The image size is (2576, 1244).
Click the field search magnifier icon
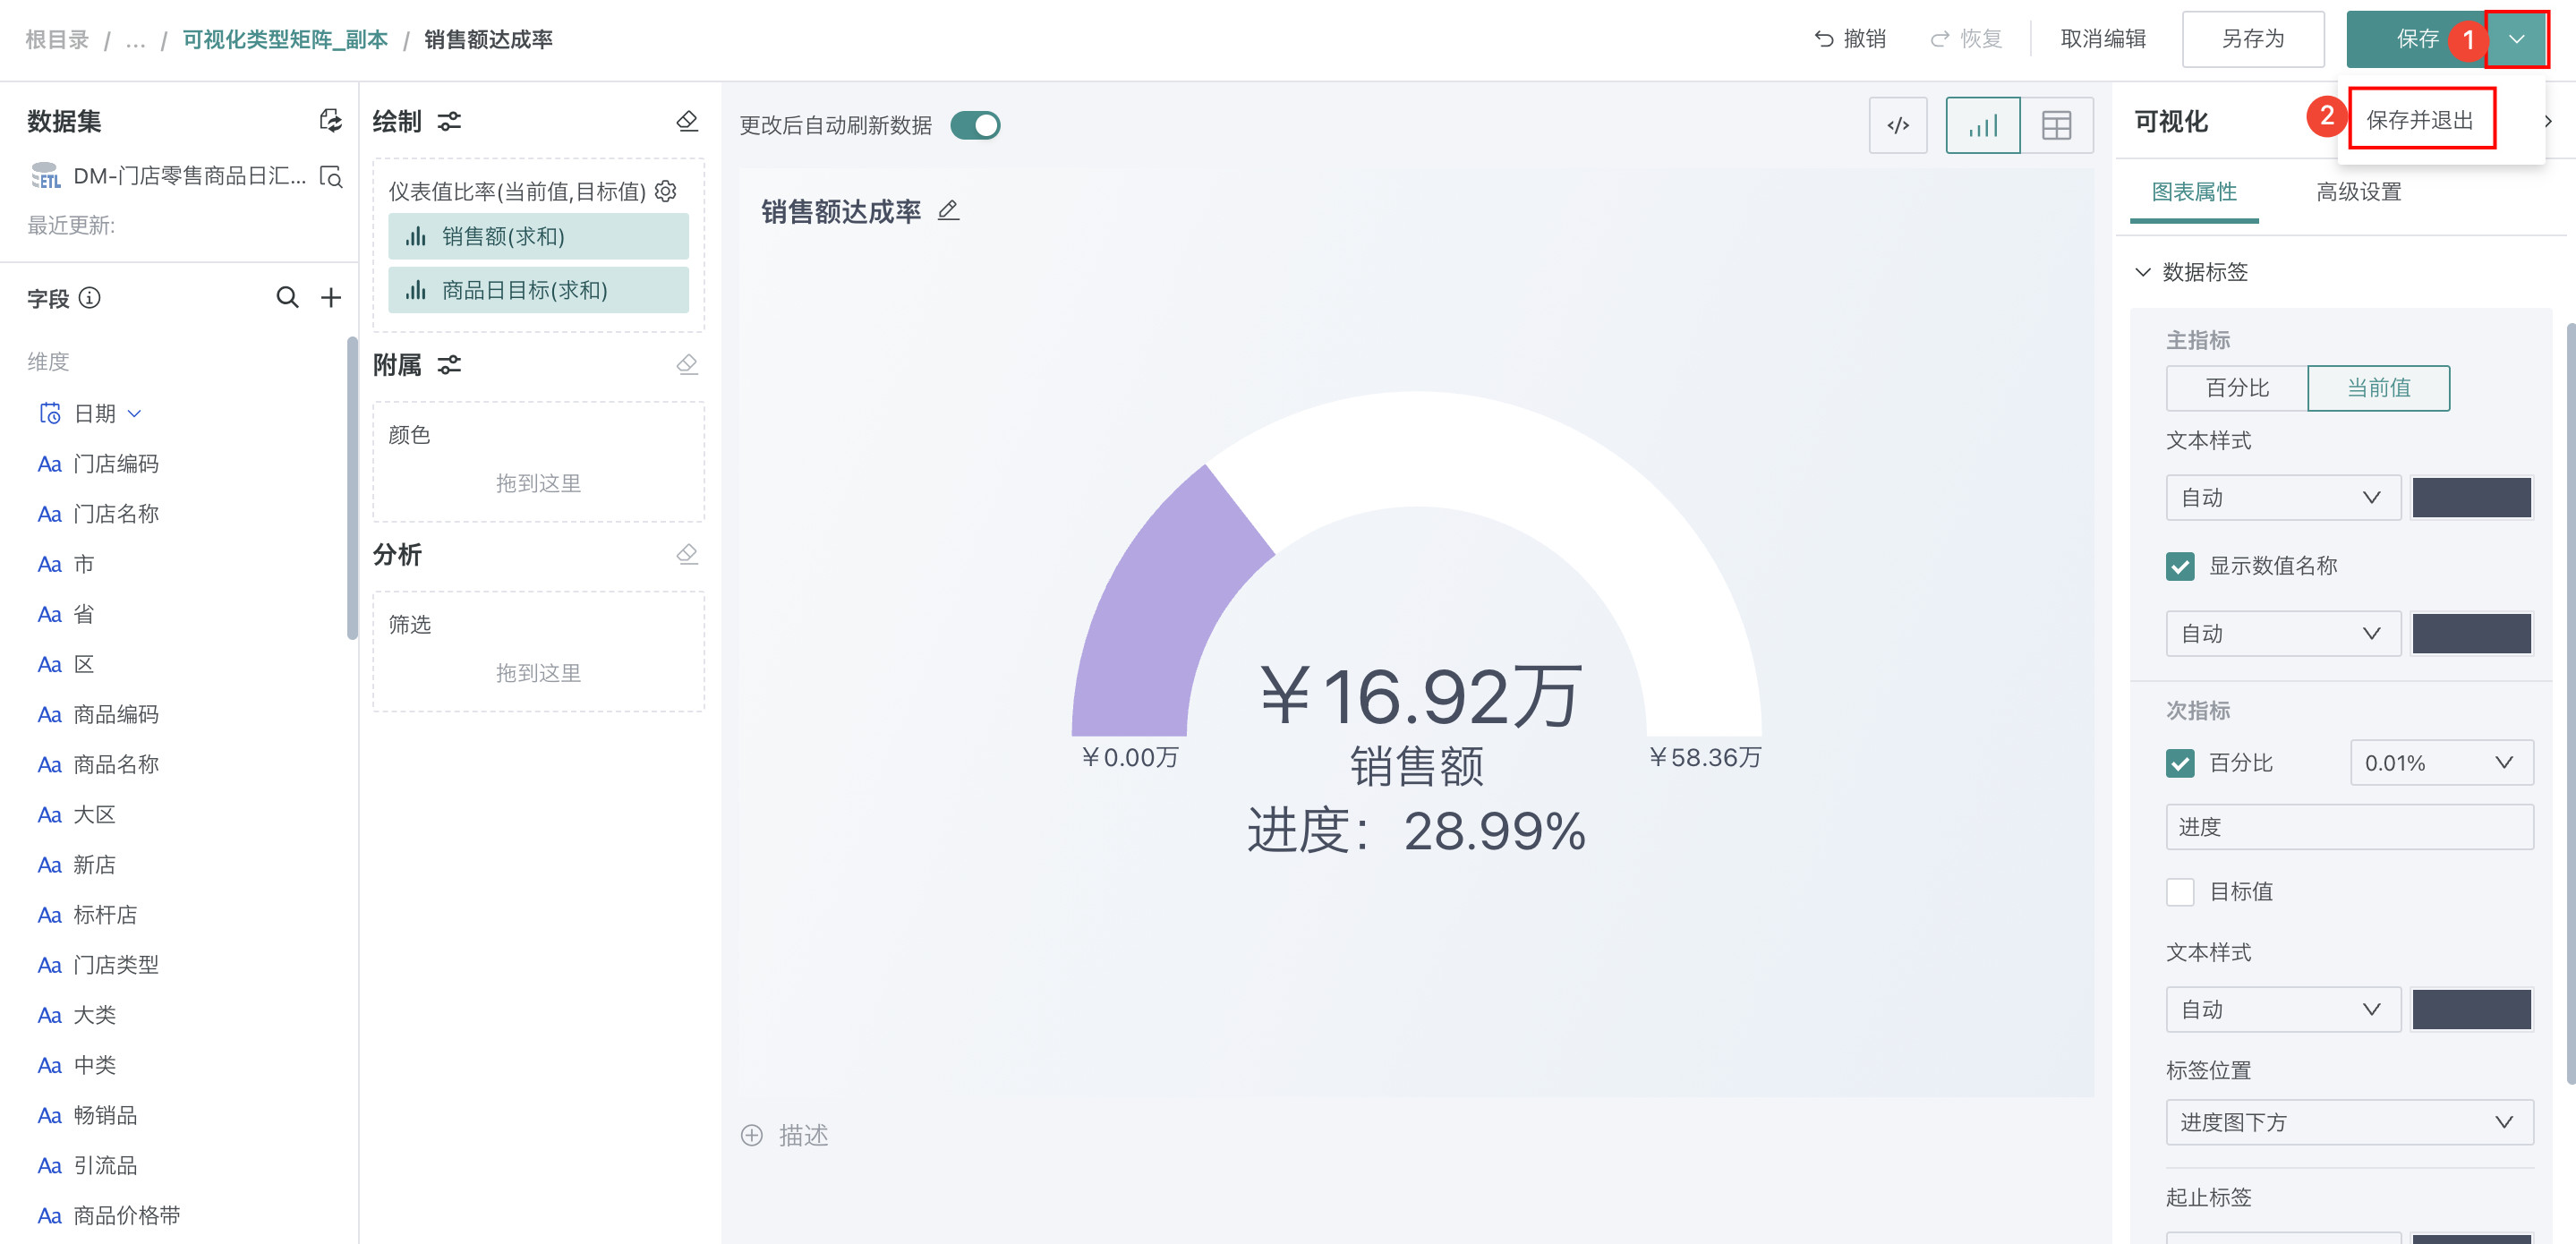[287, 297]
